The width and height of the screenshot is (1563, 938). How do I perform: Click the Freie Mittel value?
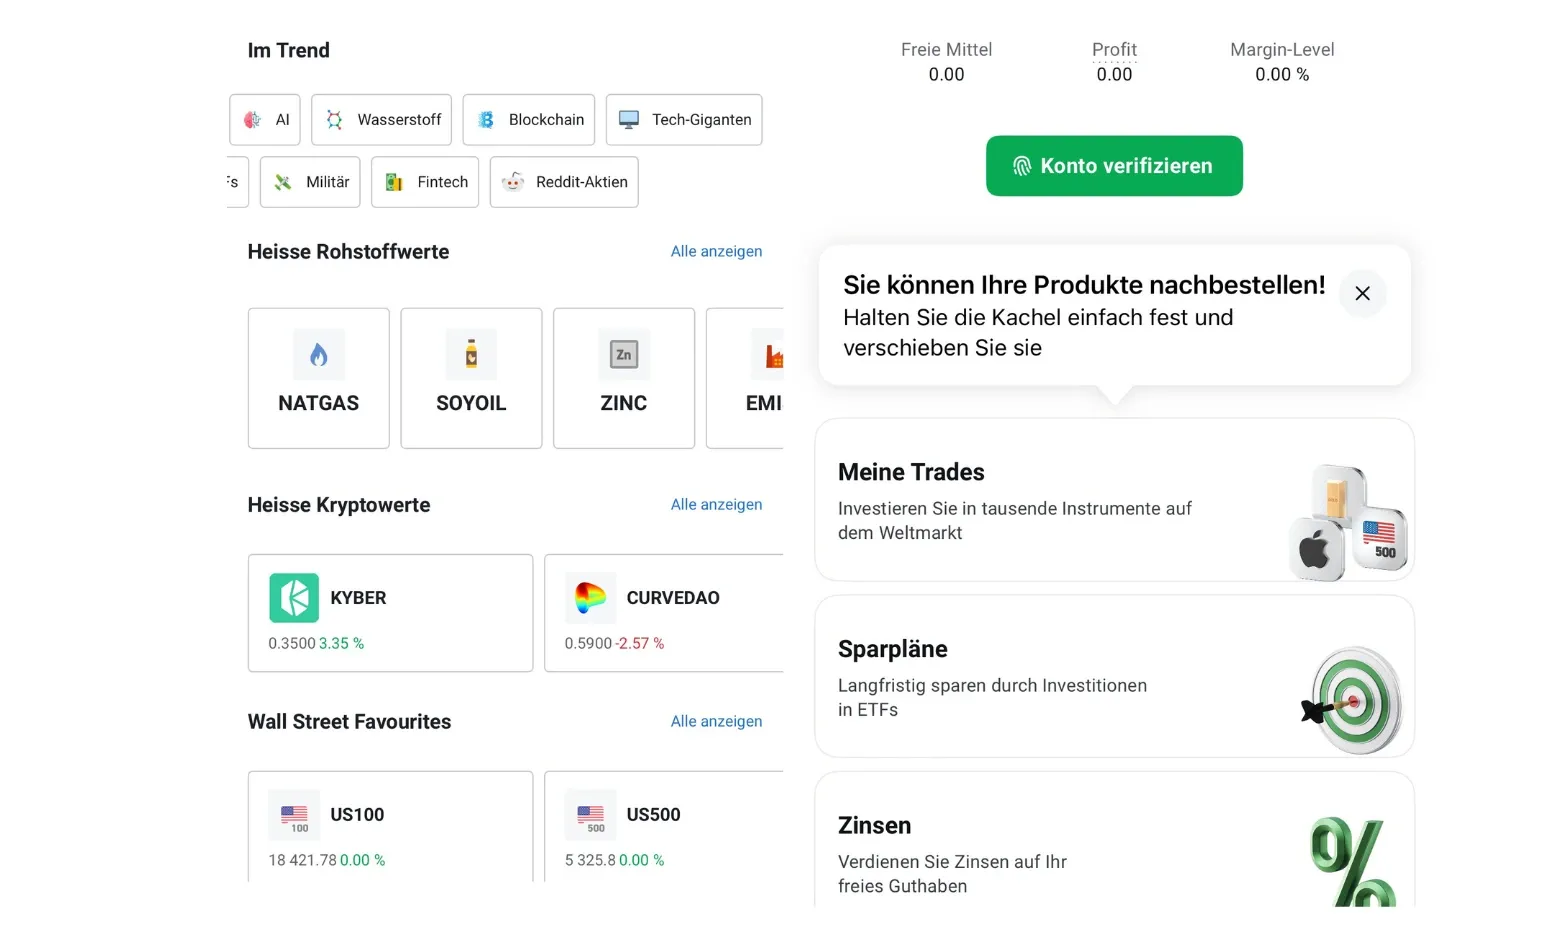[946, 74]
